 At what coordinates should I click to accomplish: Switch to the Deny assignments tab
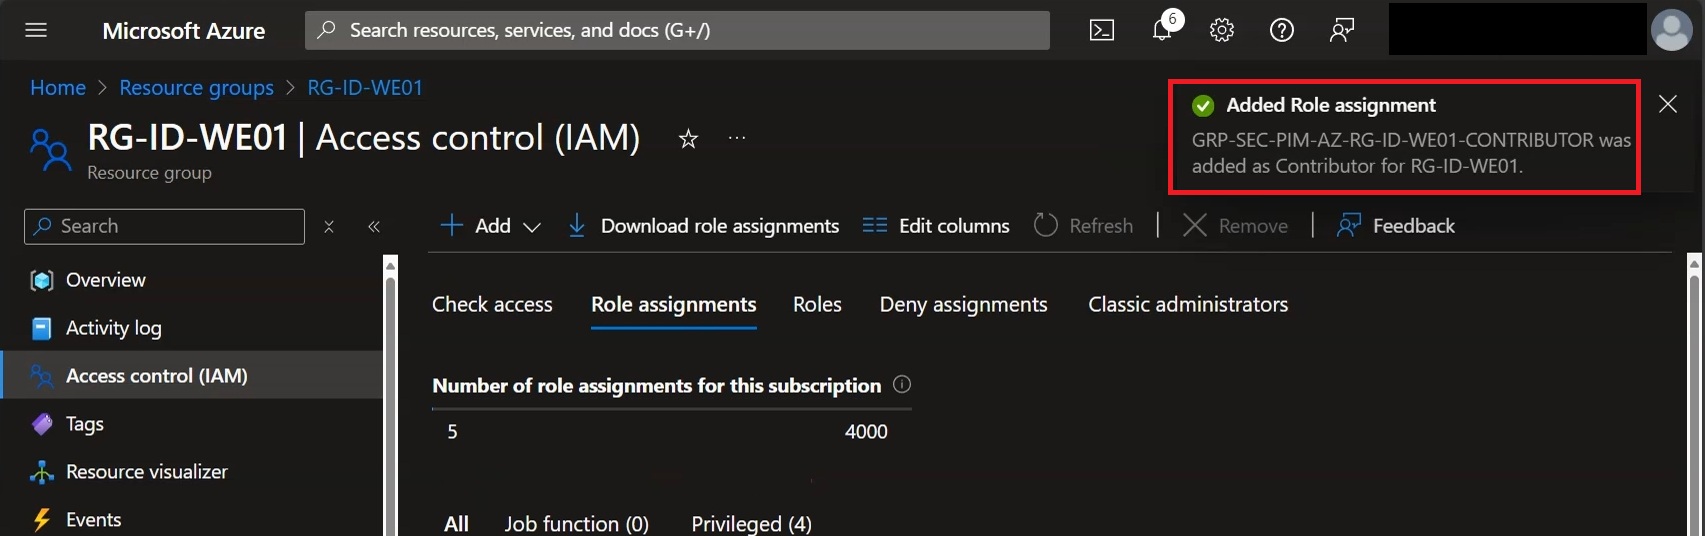click(963, 305)
